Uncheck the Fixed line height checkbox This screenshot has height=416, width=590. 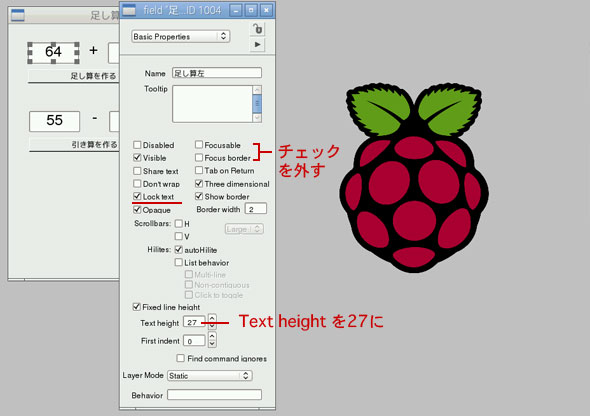click(x=137, y=307)
